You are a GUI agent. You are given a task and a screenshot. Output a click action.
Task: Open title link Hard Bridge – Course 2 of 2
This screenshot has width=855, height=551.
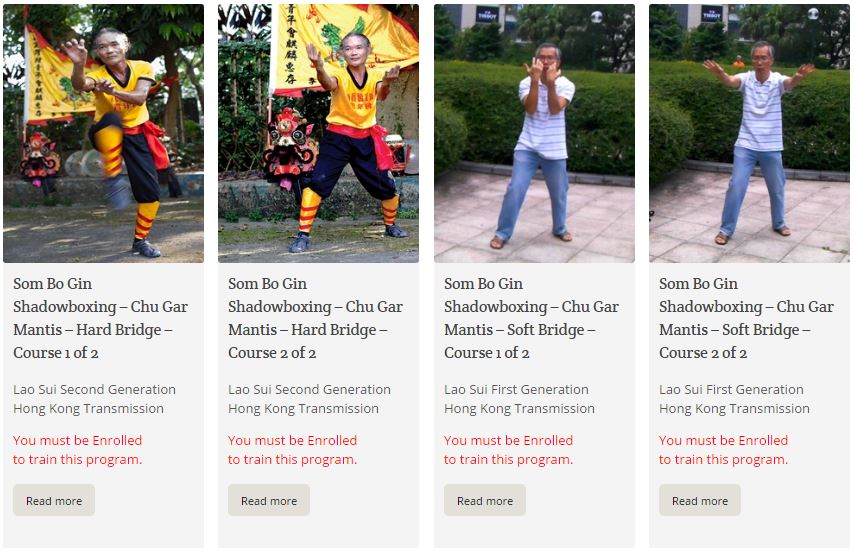315,318
